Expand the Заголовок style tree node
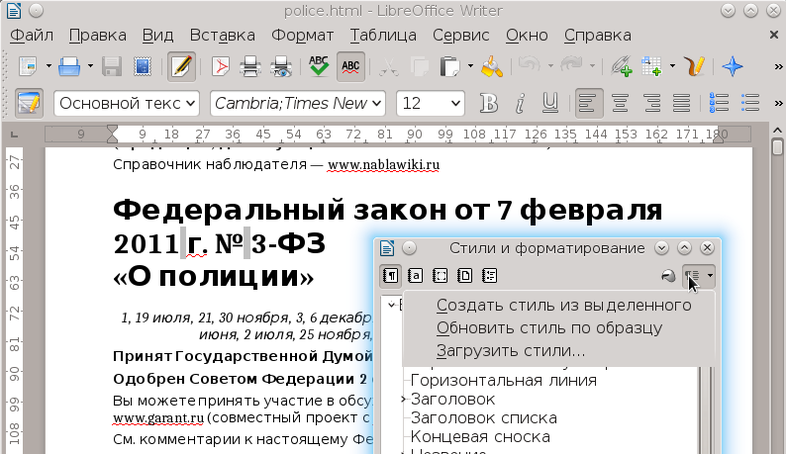786x454 pixels. [x=404, y=399]
